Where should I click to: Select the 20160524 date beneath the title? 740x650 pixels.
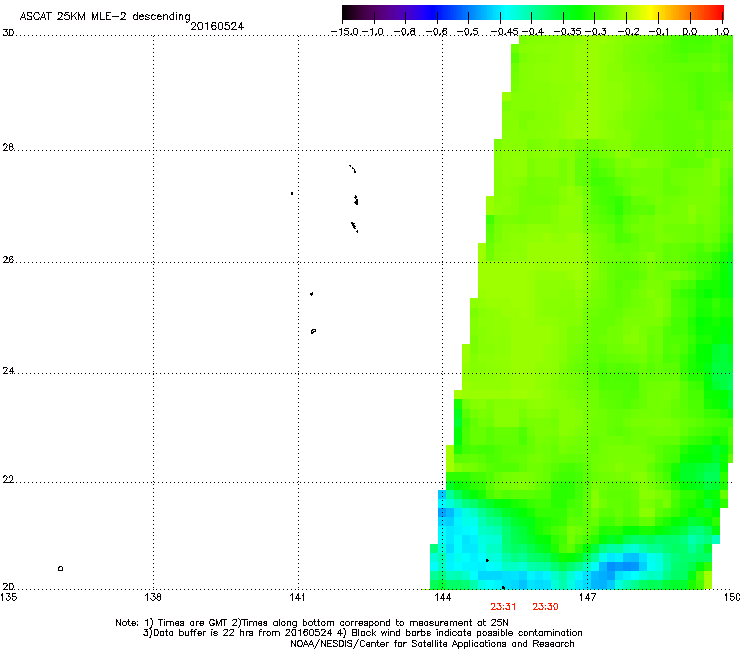pos(217,26)
